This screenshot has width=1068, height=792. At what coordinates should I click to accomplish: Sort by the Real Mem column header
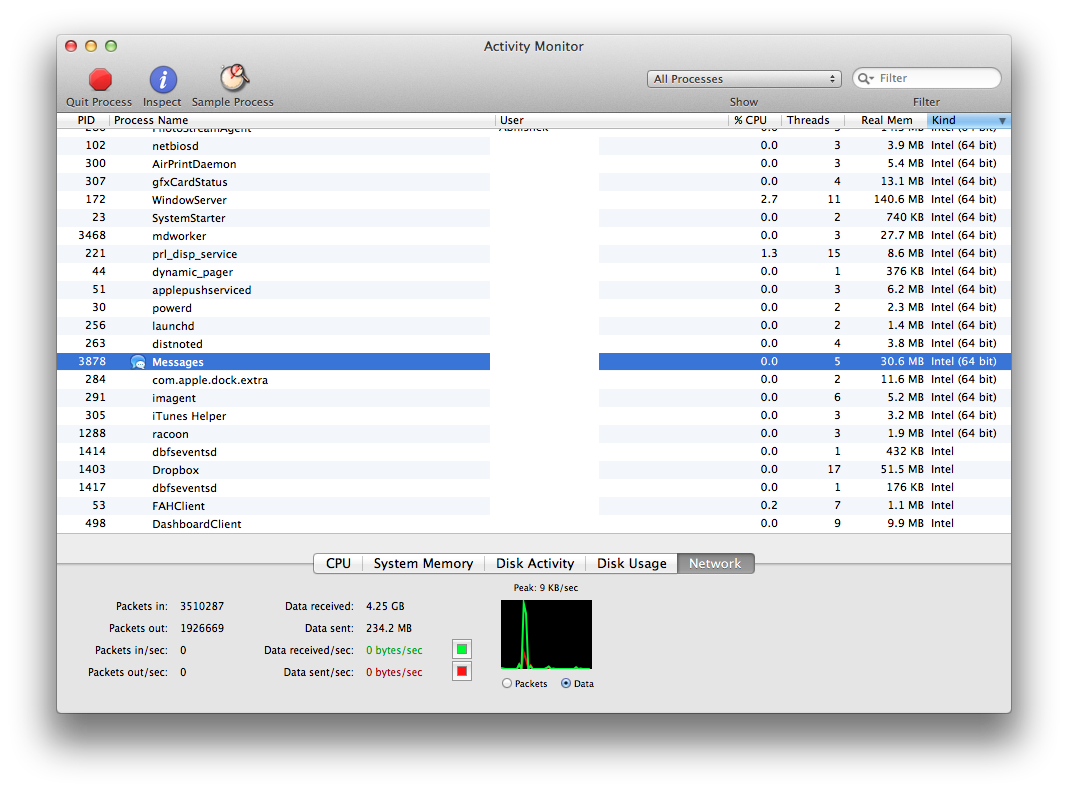886,120
